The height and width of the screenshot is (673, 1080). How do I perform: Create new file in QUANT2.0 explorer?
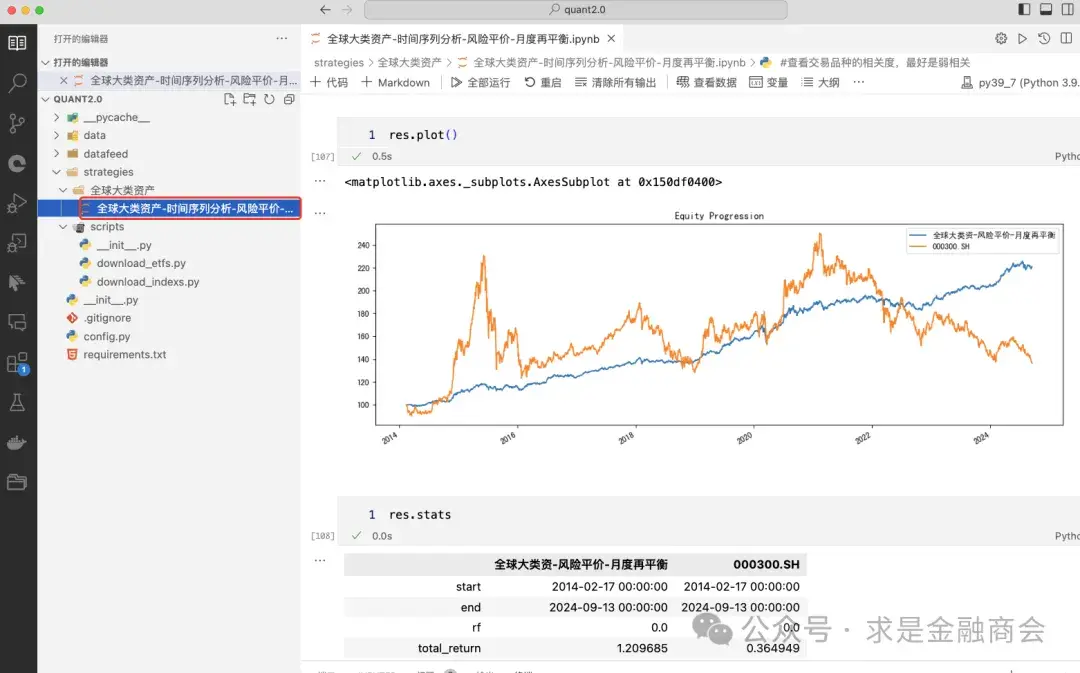(x=230, y=99)
